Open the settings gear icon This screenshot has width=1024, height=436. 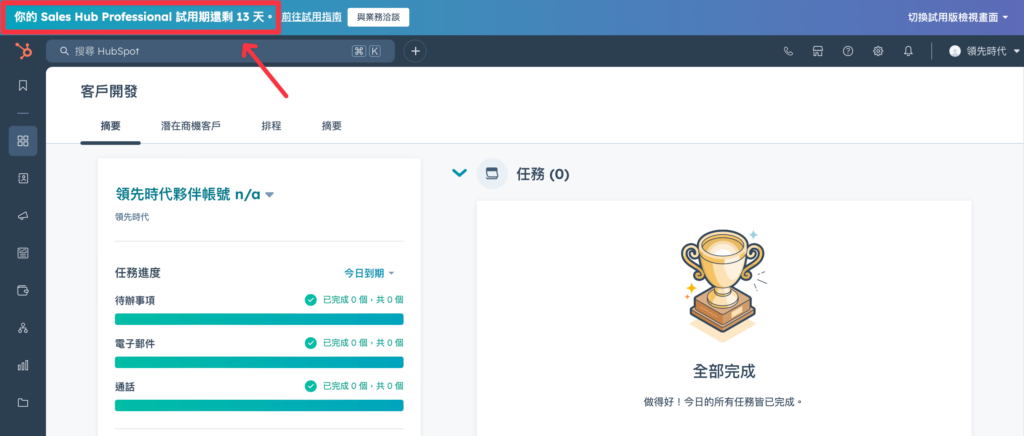pyautogui.click(x=878, y=52)
